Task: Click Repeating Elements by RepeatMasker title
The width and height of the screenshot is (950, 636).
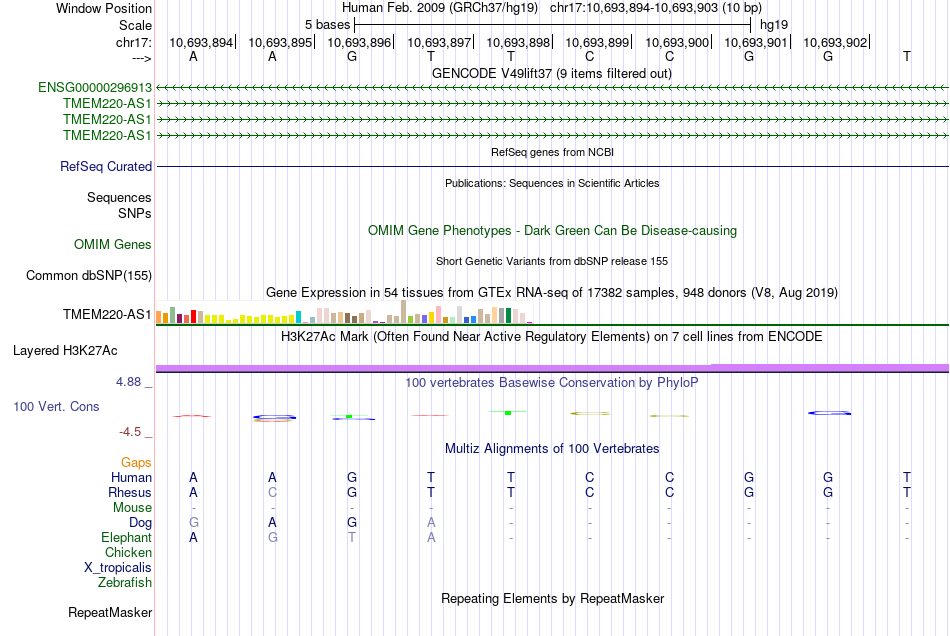Action: pyautogui.click(x=553, y=598)
